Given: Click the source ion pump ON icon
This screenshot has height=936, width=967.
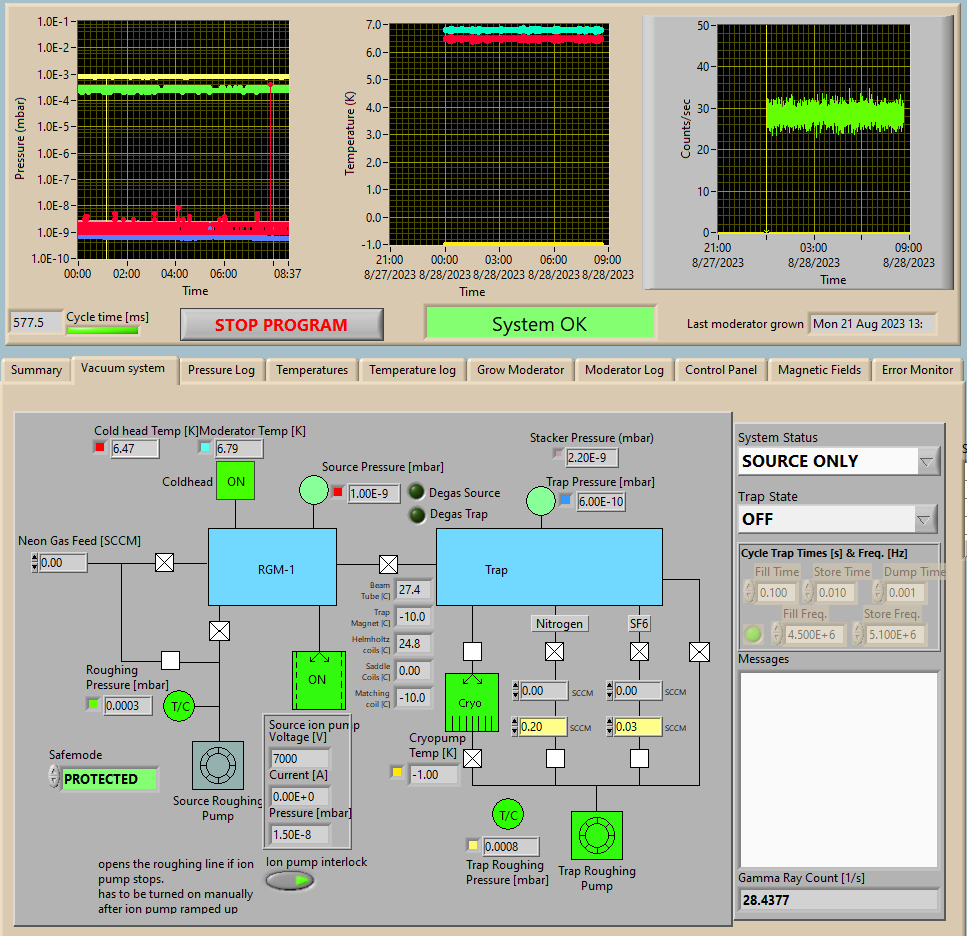Looking at the screenshot, I should 317,679.
